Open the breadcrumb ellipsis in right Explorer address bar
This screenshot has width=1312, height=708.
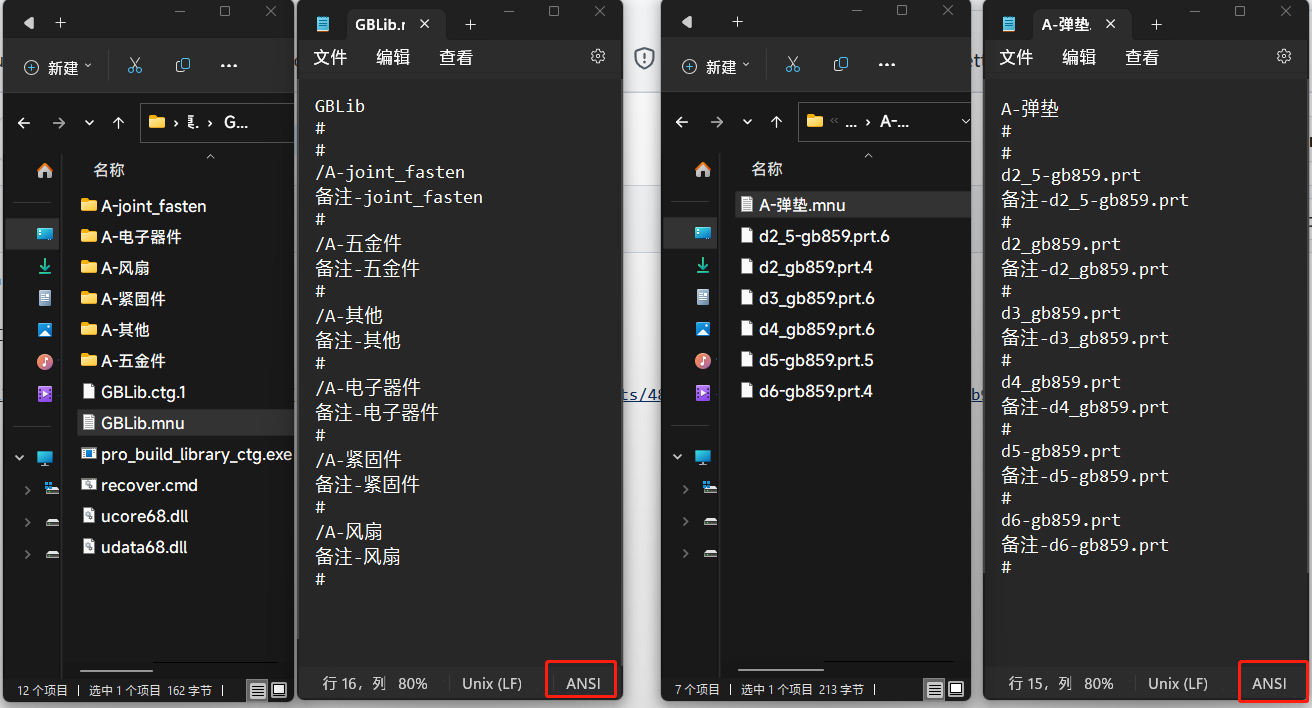pos(852,121)
